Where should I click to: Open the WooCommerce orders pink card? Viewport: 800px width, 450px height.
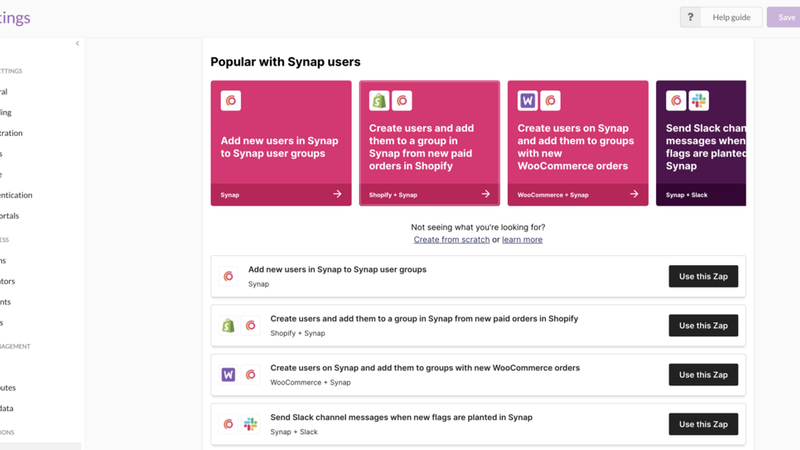click(x=578, y=143)
